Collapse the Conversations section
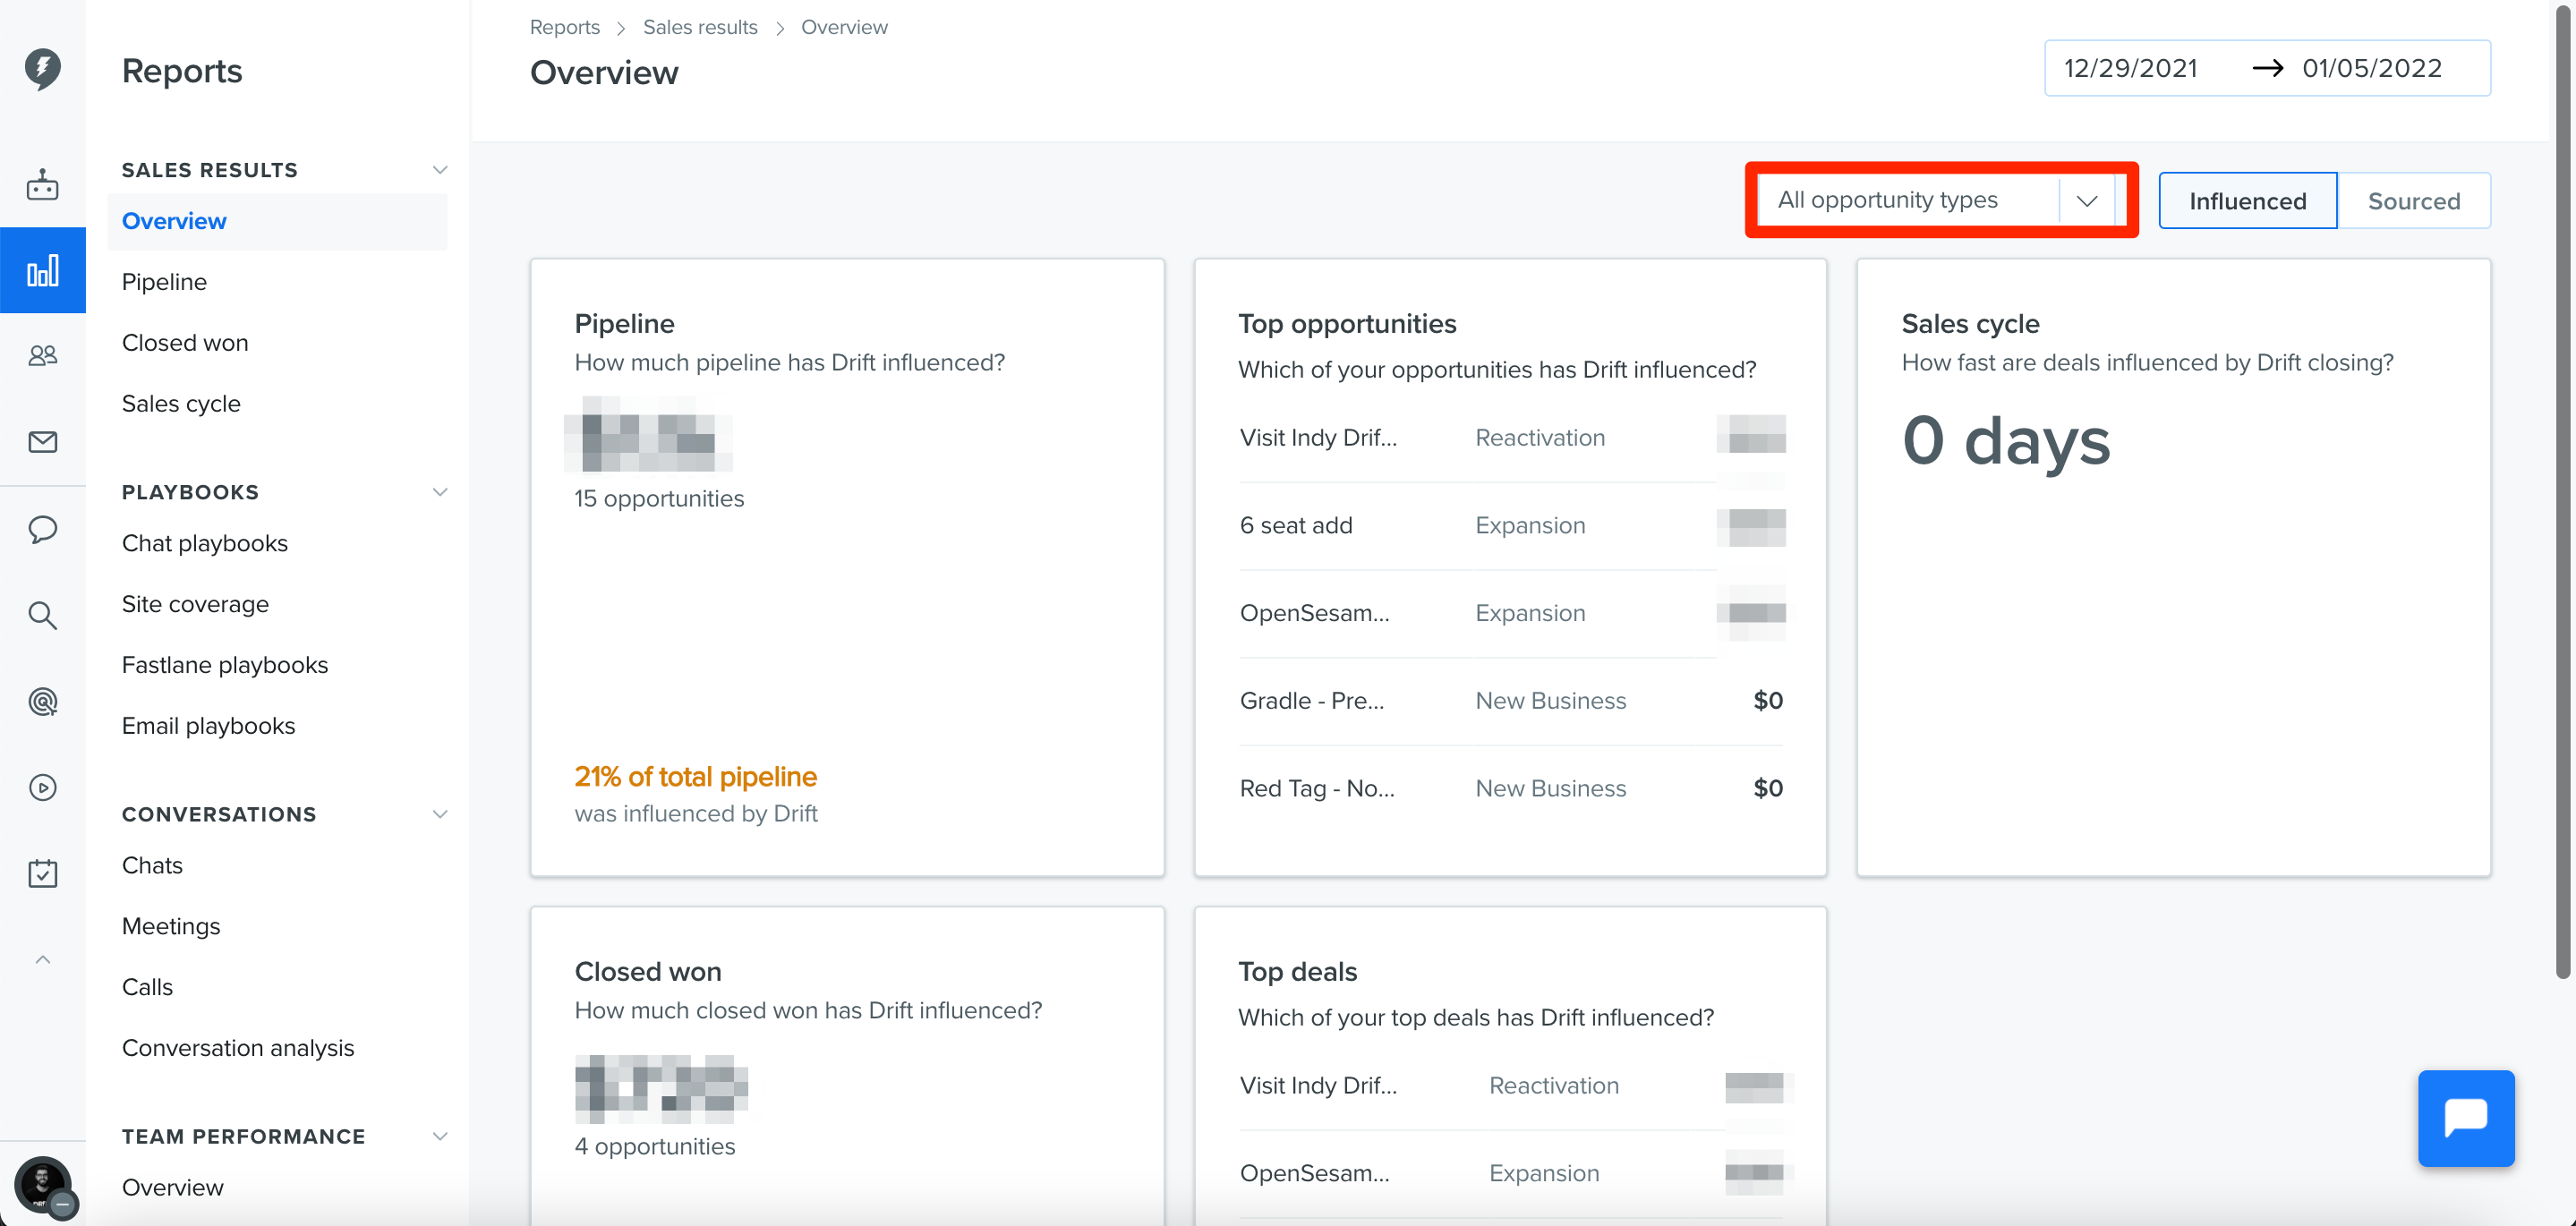 click(439, 814)
